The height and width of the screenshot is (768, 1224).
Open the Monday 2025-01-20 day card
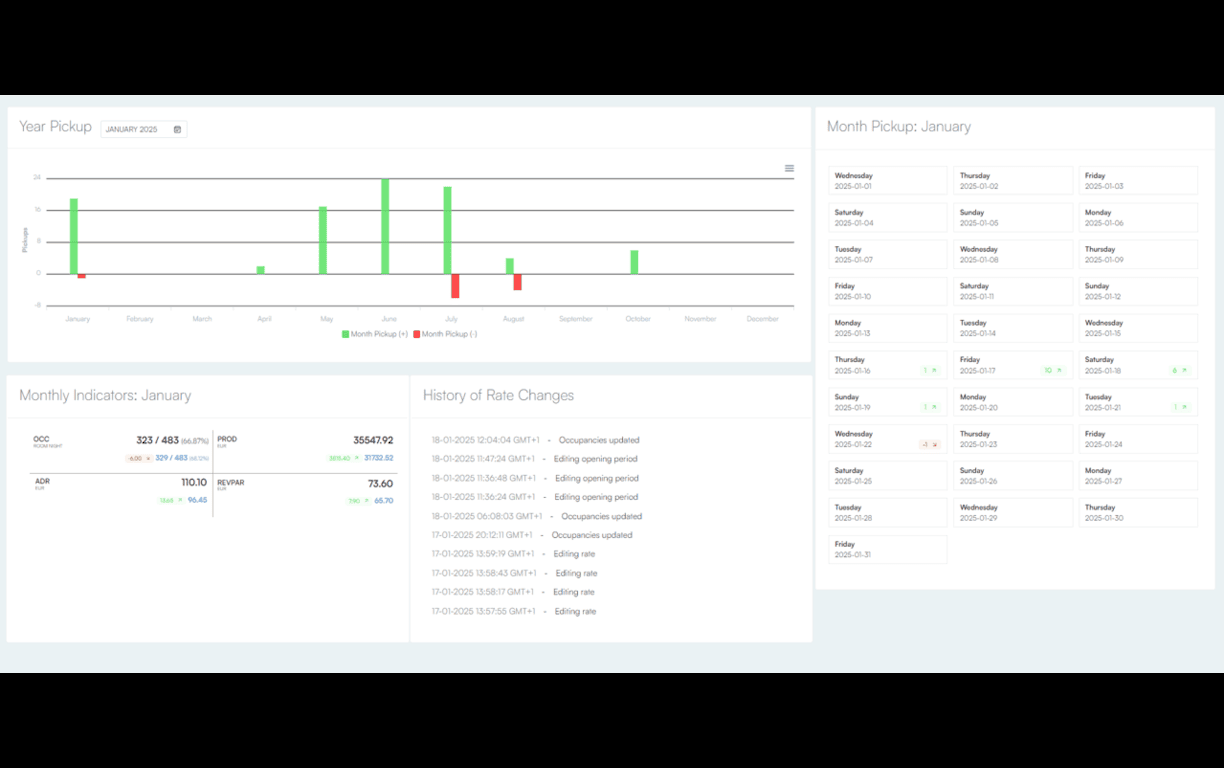pos(1013,402)
